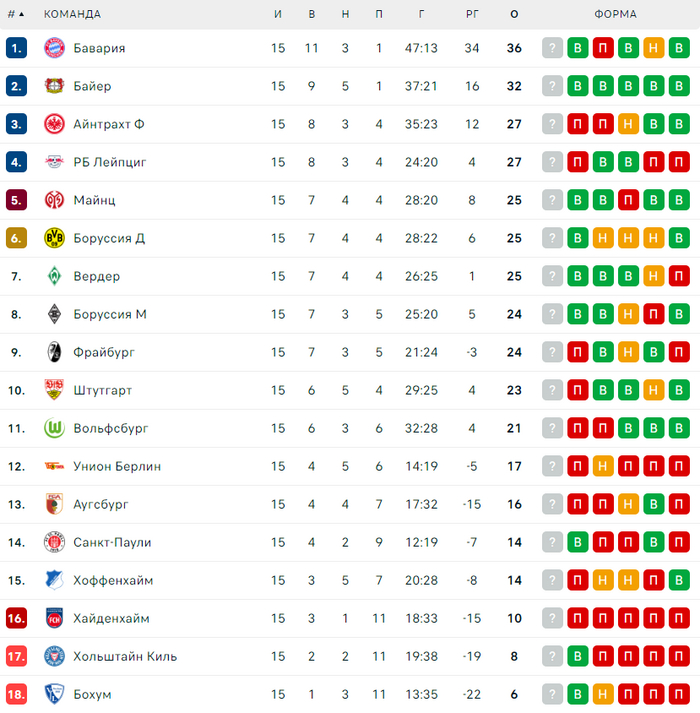Viewport: 700px width, 713px height.
Task: Click the RB Leipzig team logo
Action: pyautogui.click(x=54, y=162)
